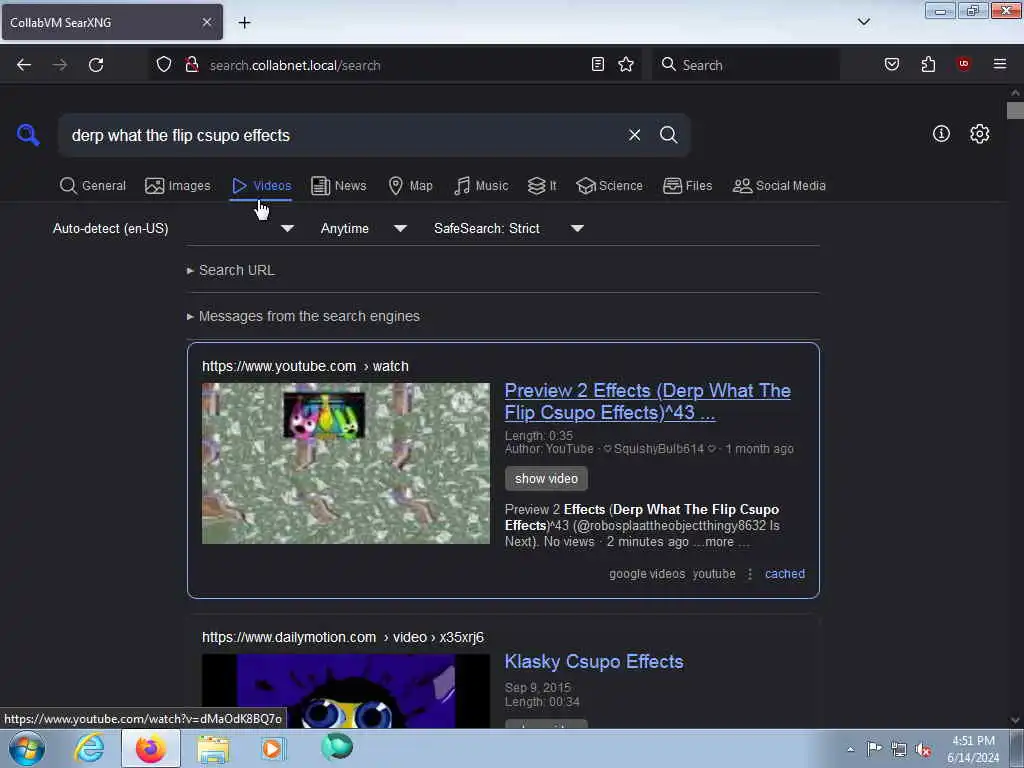Open the Action Center flag icon
Screen dimensions: 1024x768
point(874,748)
